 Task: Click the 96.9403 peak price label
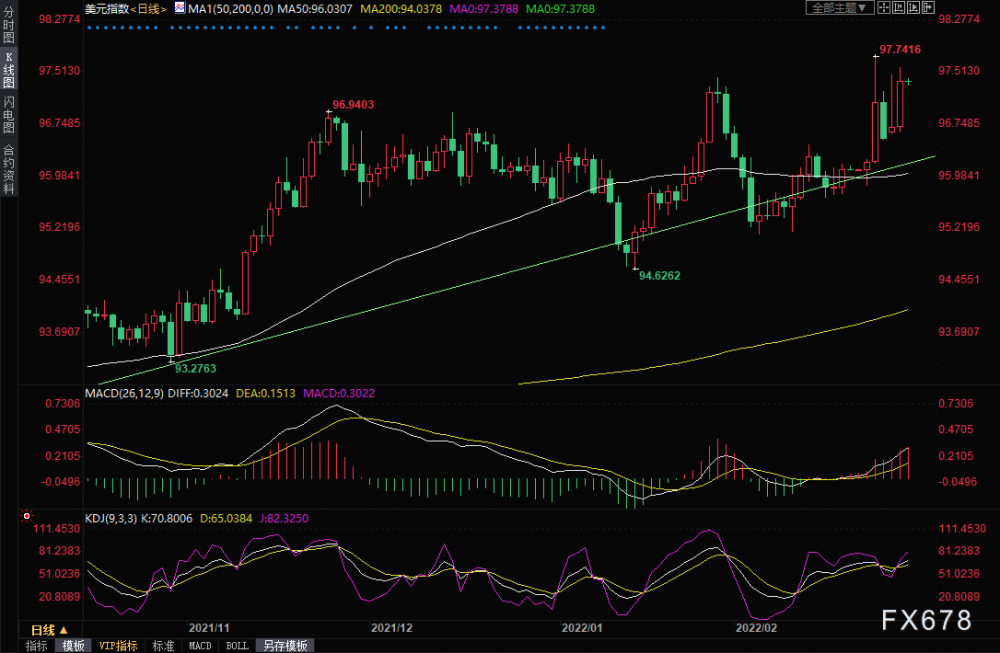353,105
